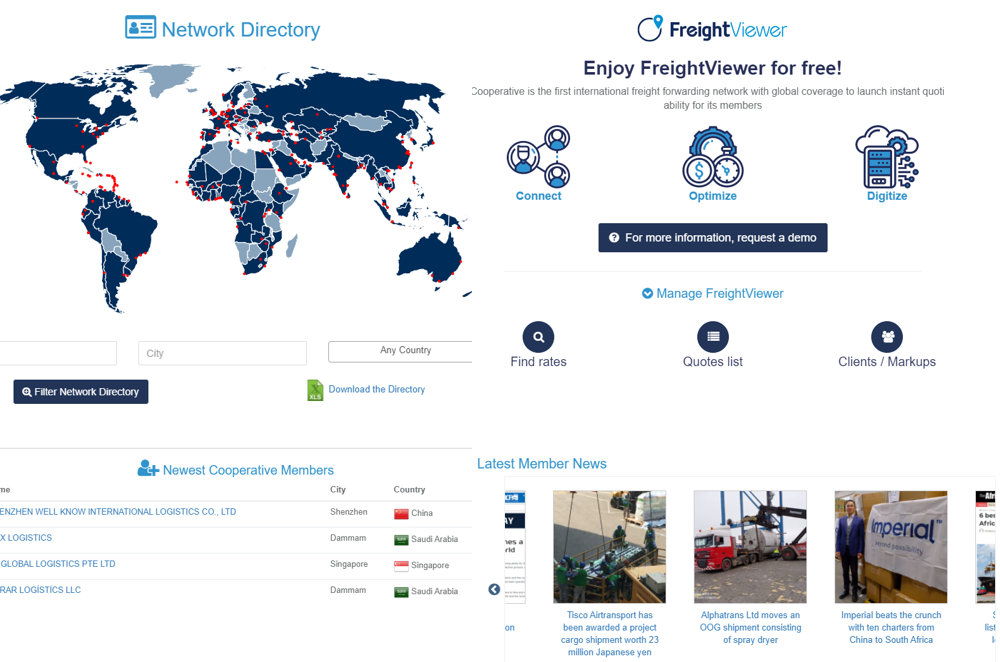Open the Connect feature icon

tap(538, 155)
